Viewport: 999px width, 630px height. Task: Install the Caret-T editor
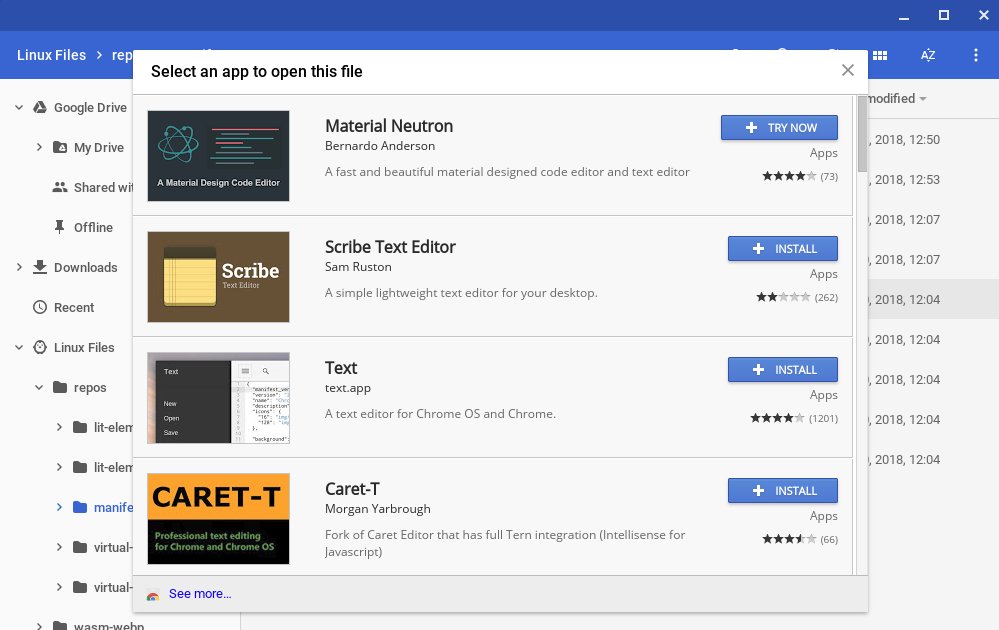(782, 490)
